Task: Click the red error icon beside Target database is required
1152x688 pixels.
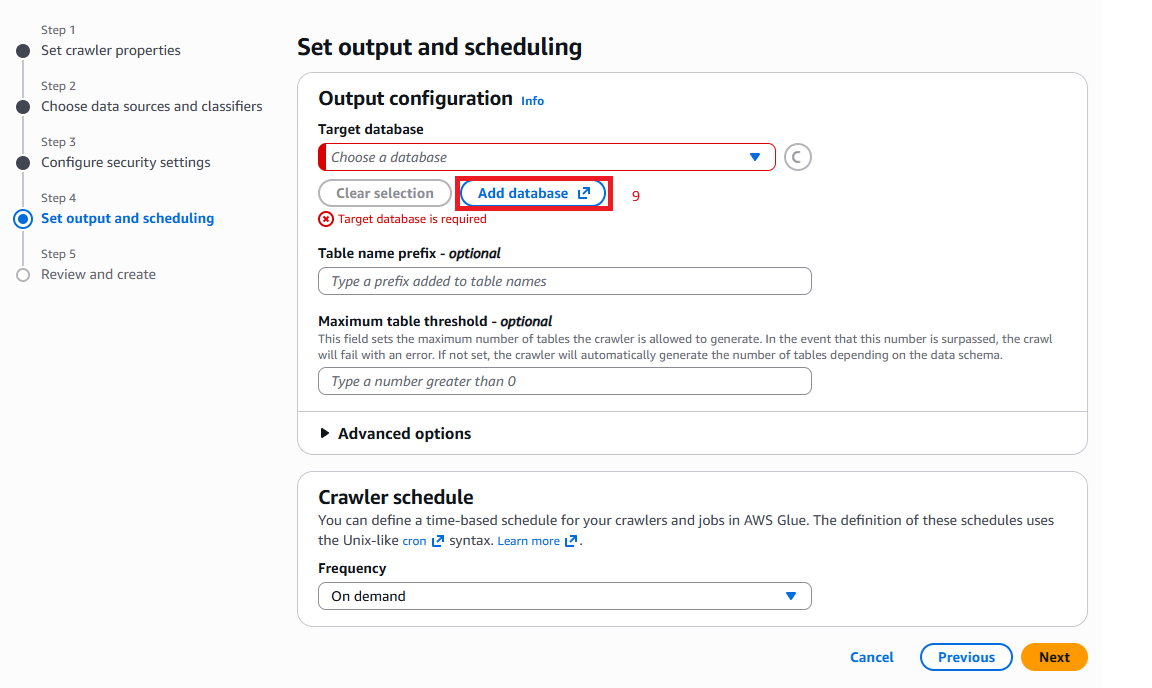Action: [325, 219]
